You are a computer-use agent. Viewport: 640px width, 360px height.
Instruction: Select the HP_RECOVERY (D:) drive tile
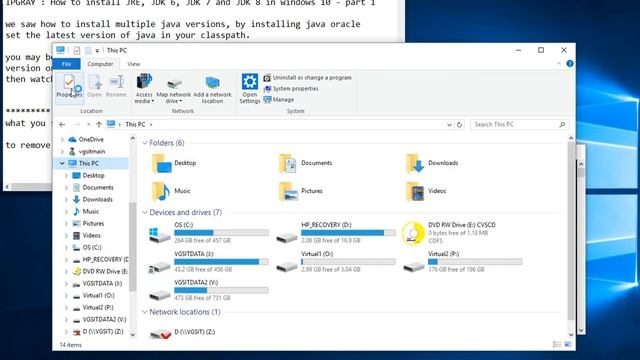click(x=336, y=233)
